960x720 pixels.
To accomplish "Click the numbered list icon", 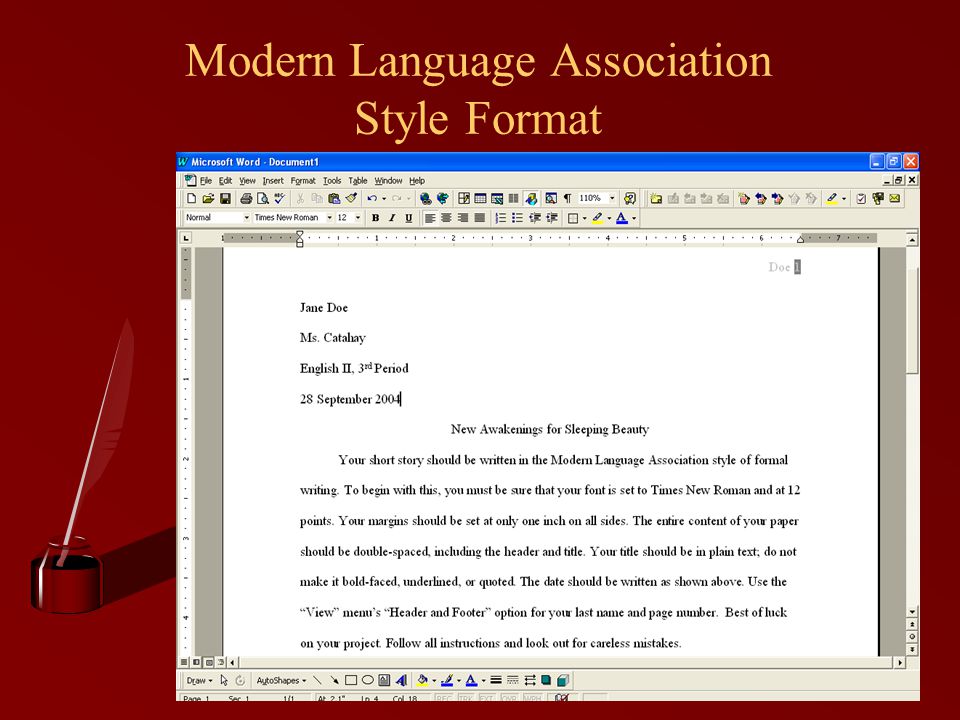I will 501,218.
